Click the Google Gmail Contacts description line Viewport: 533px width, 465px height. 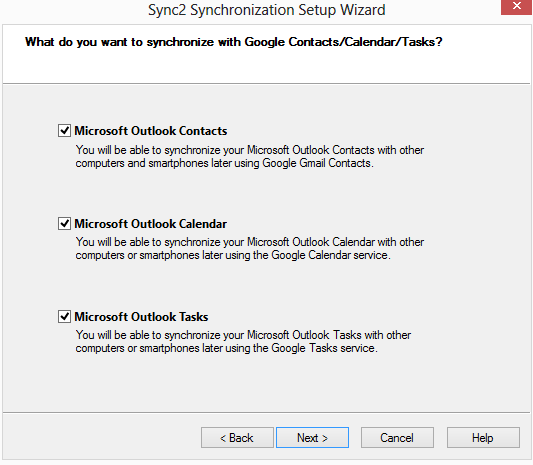point(224,163)
